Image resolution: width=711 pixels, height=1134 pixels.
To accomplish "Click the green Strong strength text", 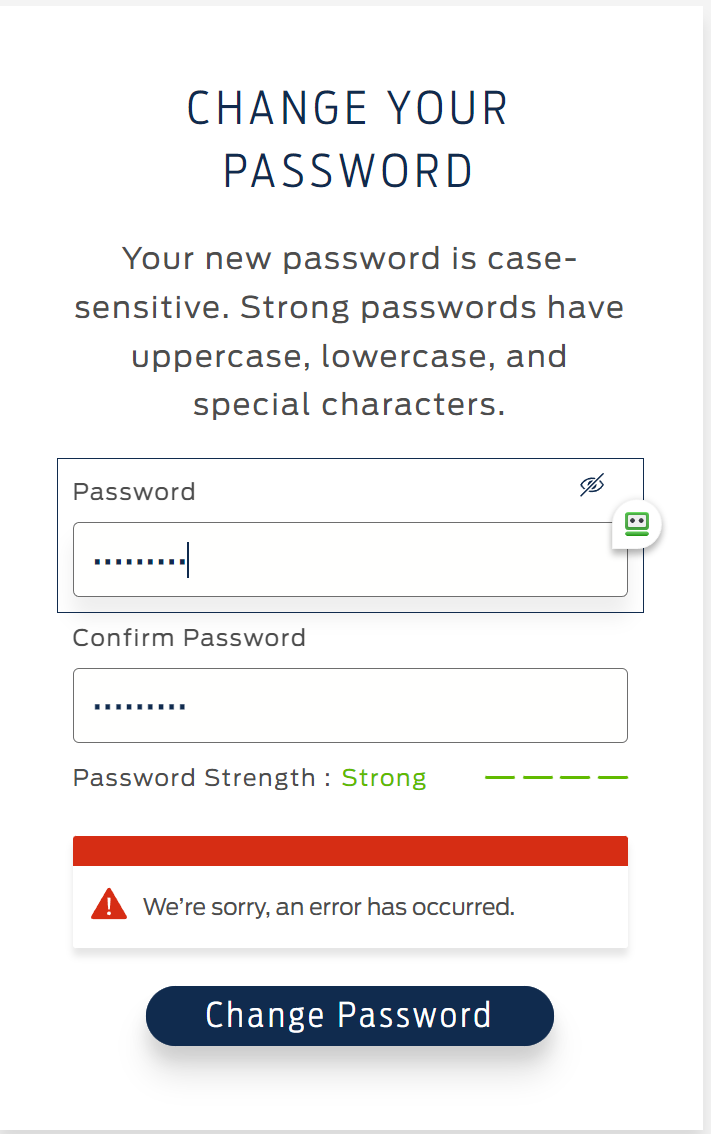I will (384, 777).
